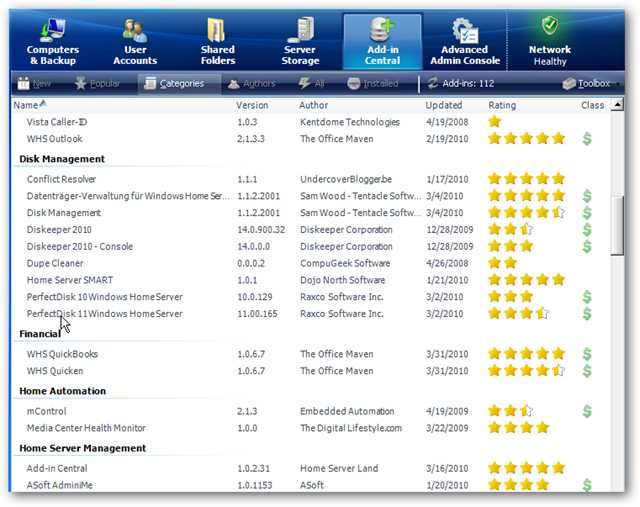640x507 pixels.
Task: Select the WHS QuickBooks add-in
Action: point(62,354)
